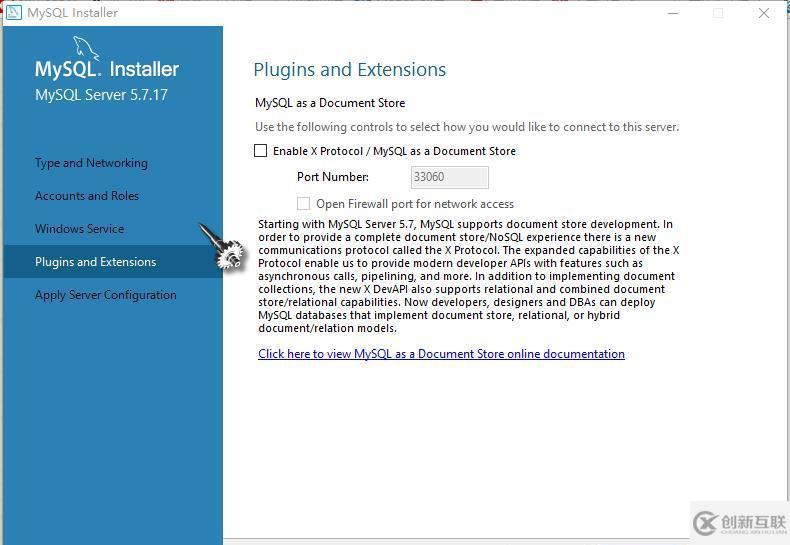
Task: Minimize the MySQL Installer window
Action: pos(673,13)
